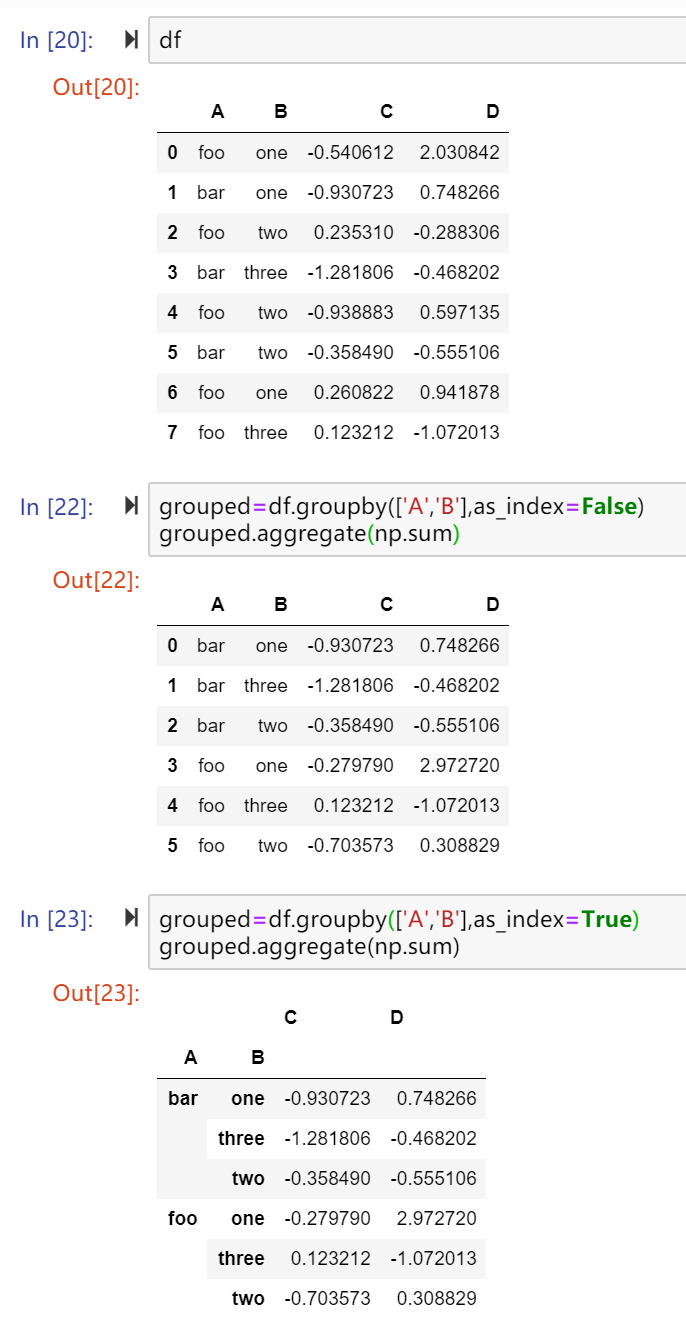The width and height of the screenshot is (686, 1327).
Task: Click the run icon beside cell In [23]
Action: (131, 919)
